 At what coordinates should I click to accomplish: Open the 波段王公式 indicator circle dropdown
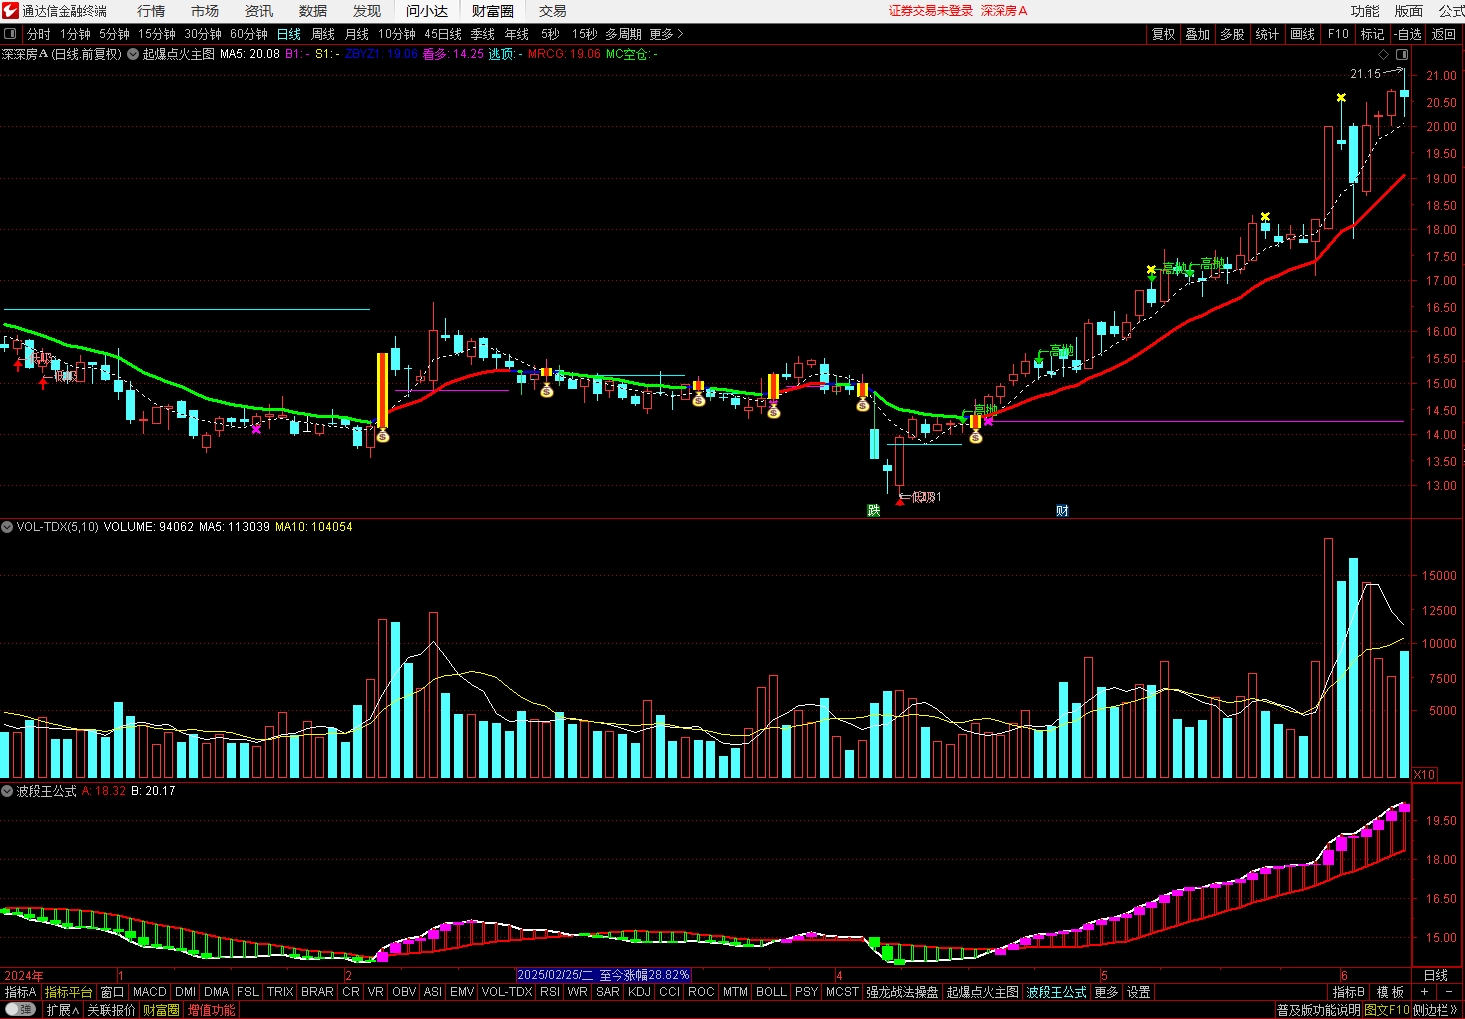[7, 791]
